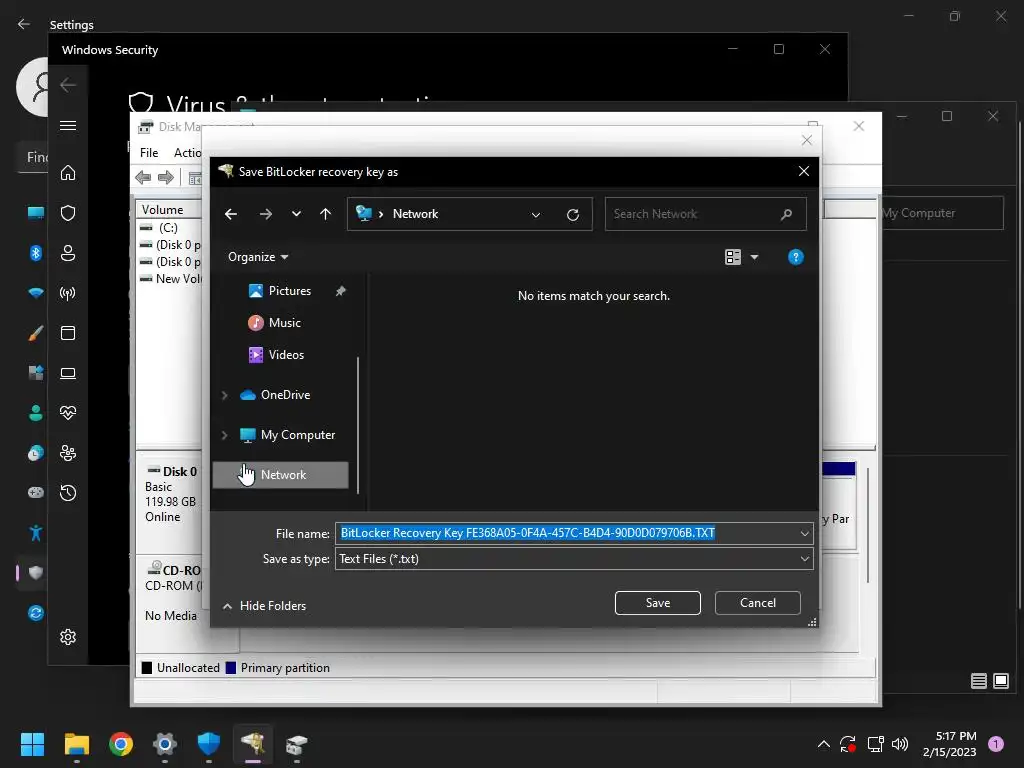Go back in Windows Security
The image size is (1024, 768).
[x=68, y=85]
